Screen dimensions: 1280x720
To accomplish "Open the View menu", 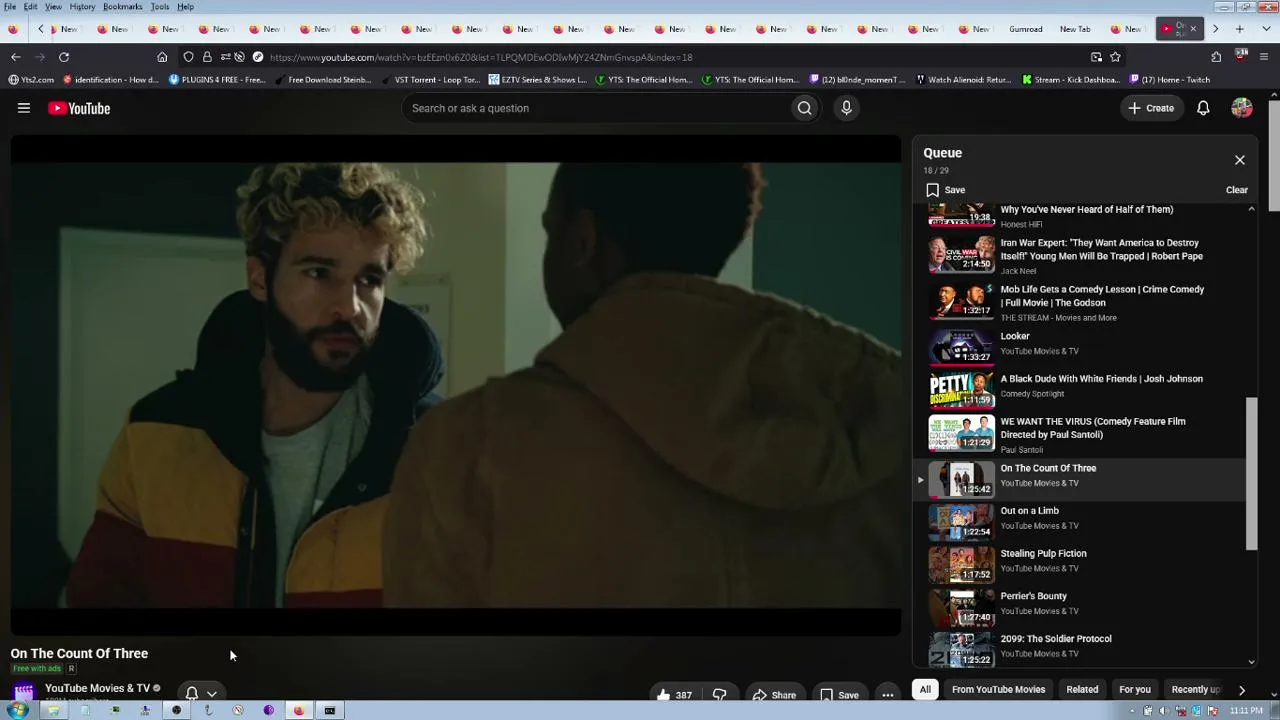I will coord(53,7).
